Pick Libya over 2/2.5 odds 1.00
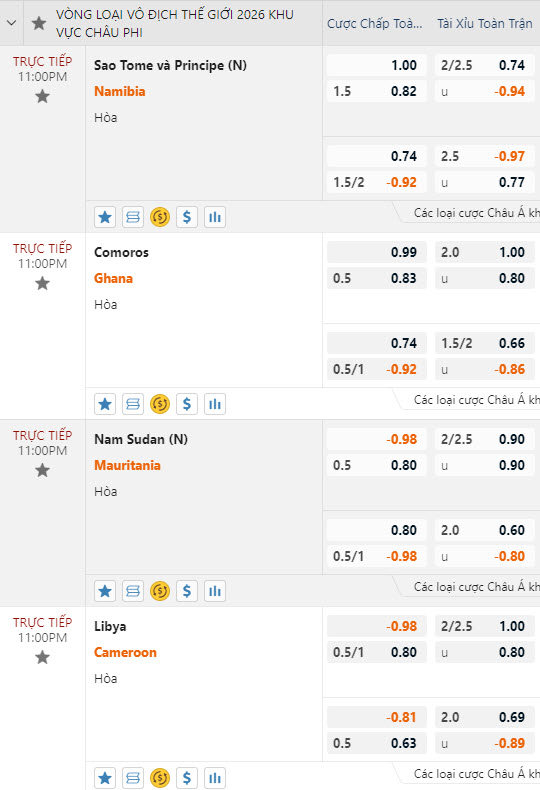The width and height of the screenshot is (540, 790). click(485, 626)
